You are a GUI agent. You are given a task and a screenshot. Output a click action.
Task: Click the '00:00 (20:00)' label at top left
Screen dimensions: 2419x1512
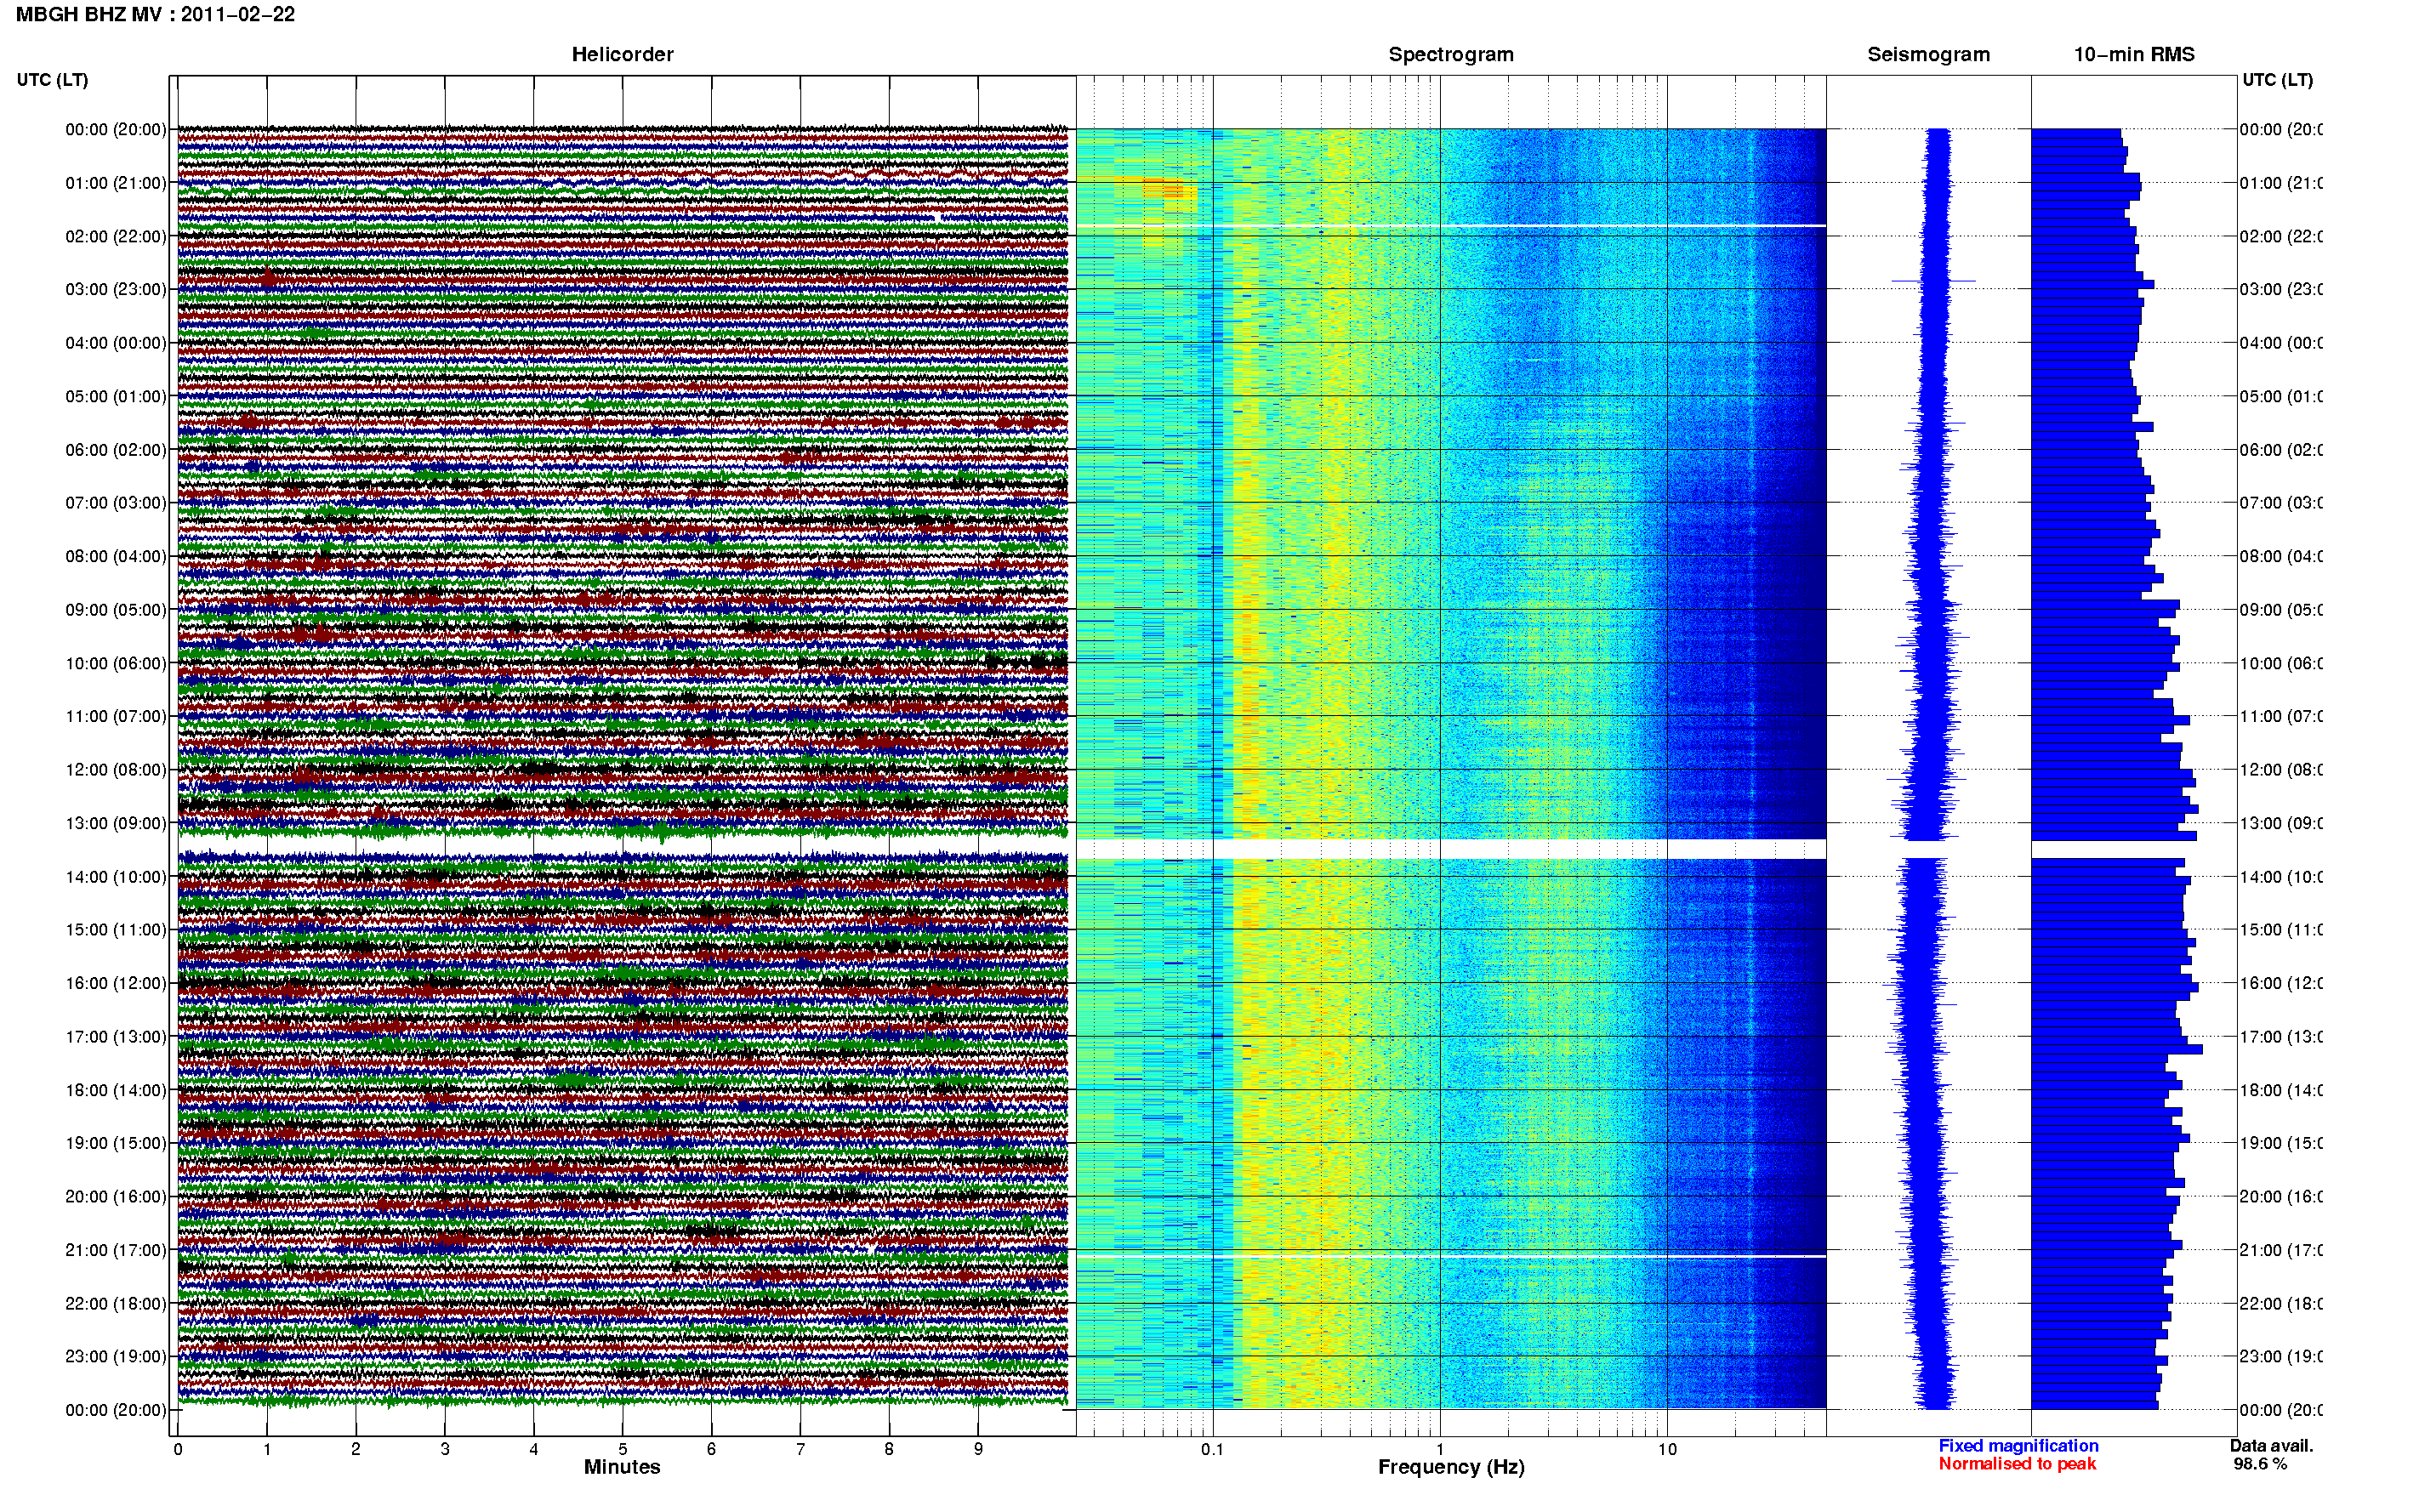[116, 130]
